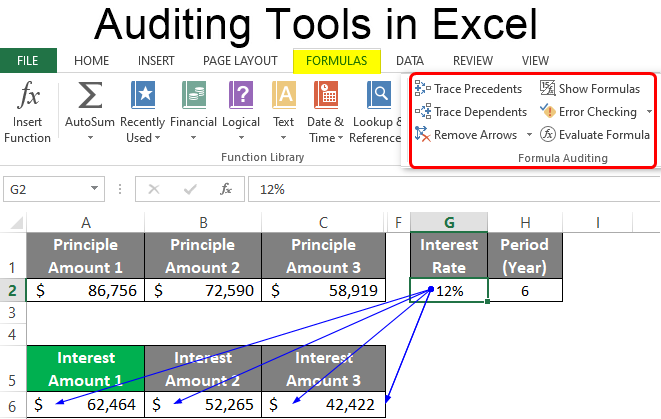Open Recently Used functions star book icon
This screenshot has height=419, width=661.
pyautogui.click(x=143, y=95)
